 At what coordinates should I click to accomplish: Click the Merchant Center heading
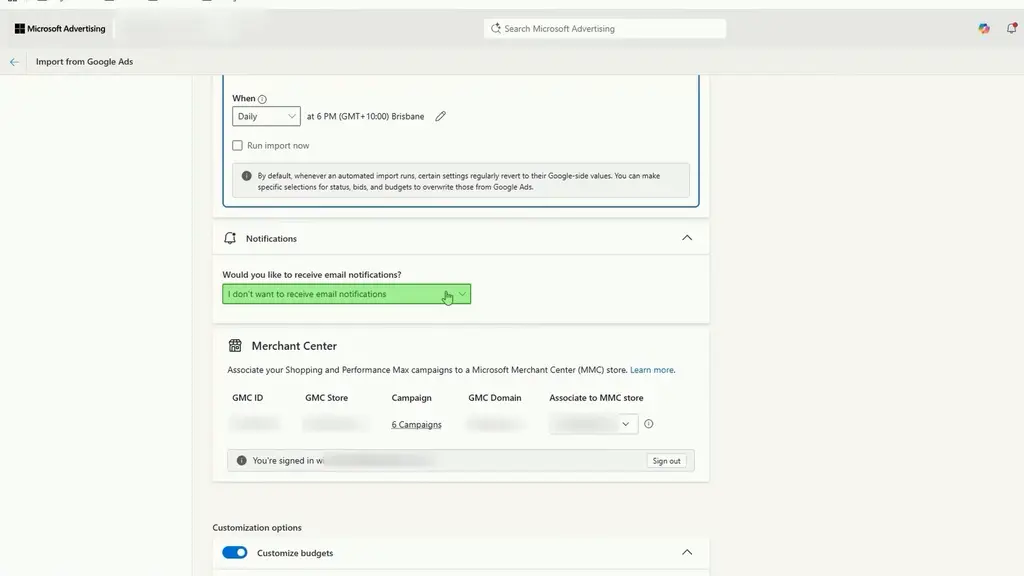[x=294, y=346]
